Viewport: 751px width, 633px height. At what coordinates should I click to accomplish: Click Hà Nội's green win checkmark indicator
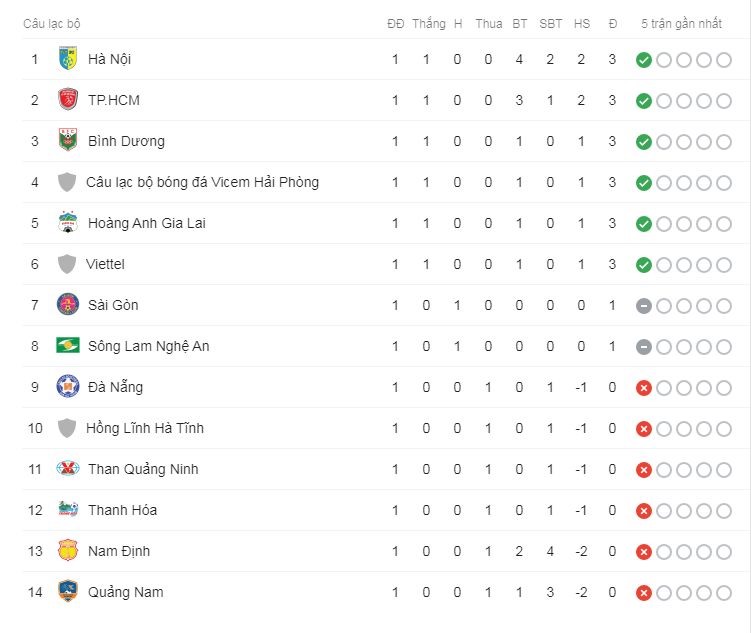pos(643,60)
